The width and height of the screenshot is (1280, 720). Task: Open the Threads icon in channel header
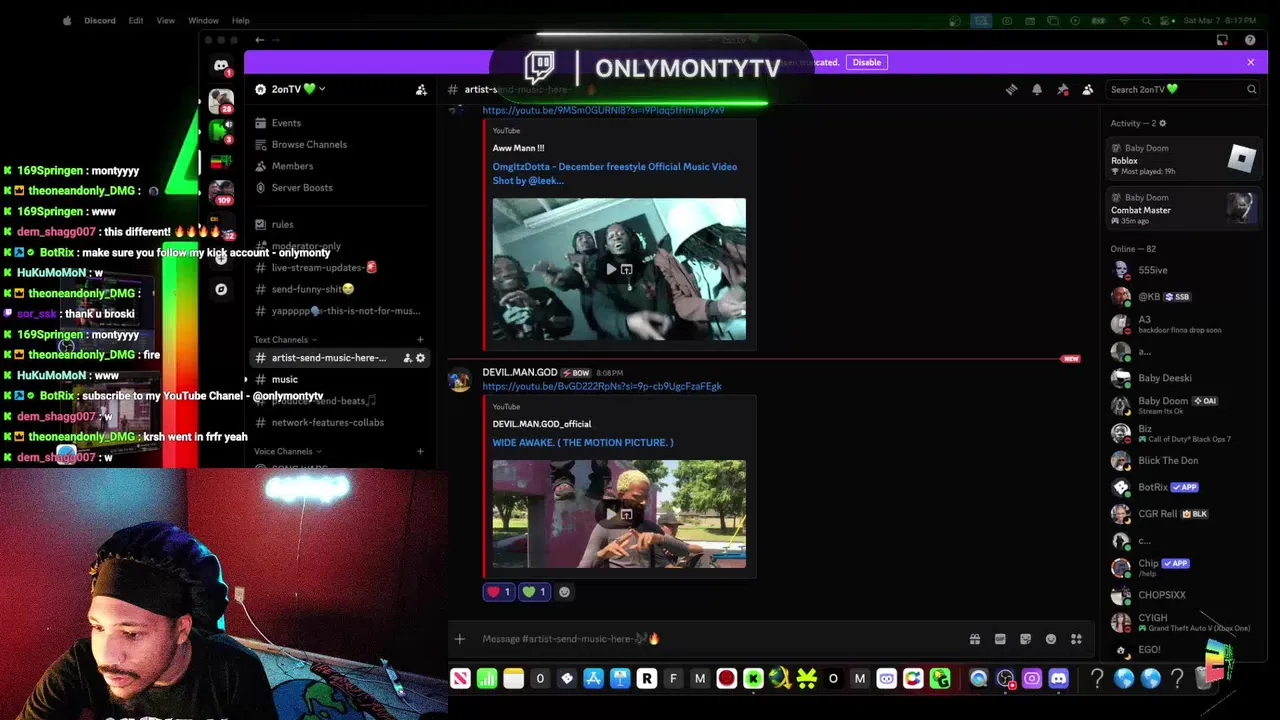tap(1011, 89)
